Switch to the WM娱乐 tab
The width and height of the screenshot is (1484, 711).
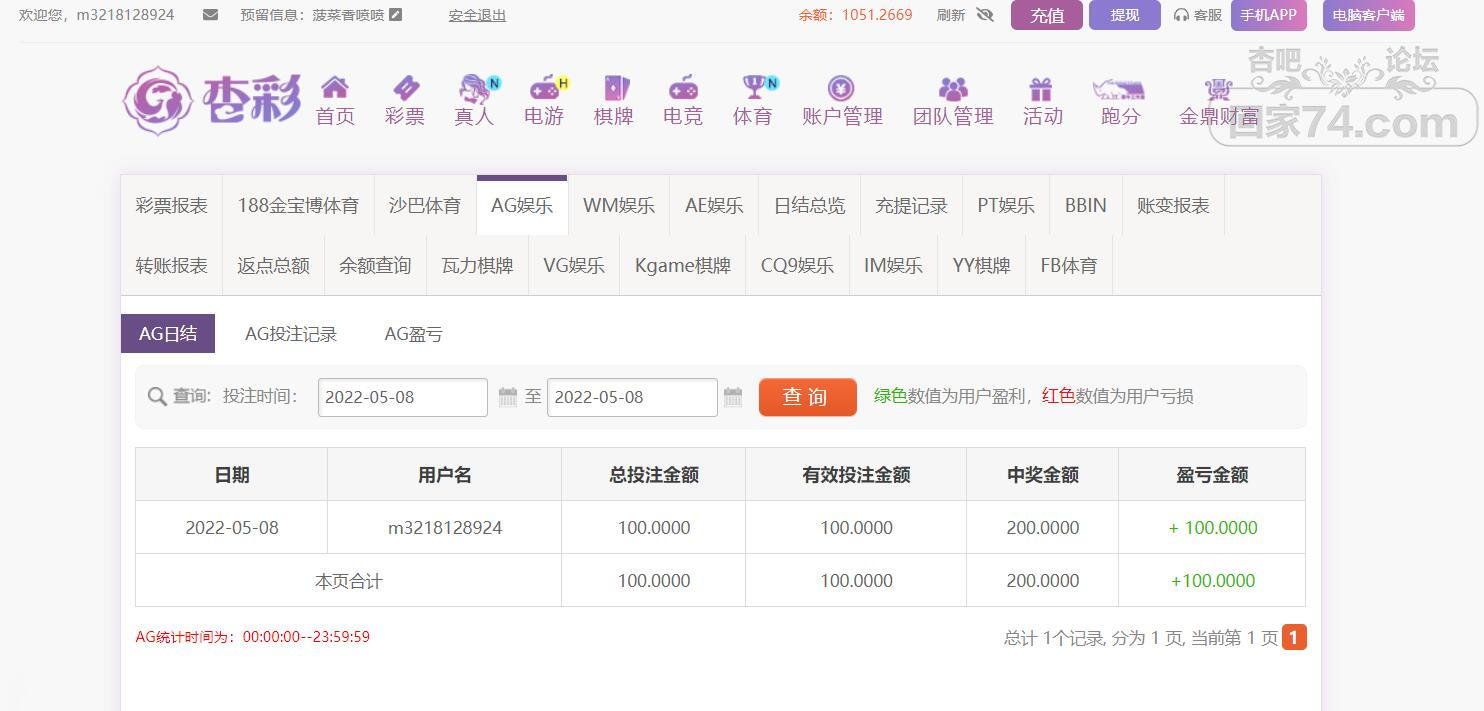(619, 205)
